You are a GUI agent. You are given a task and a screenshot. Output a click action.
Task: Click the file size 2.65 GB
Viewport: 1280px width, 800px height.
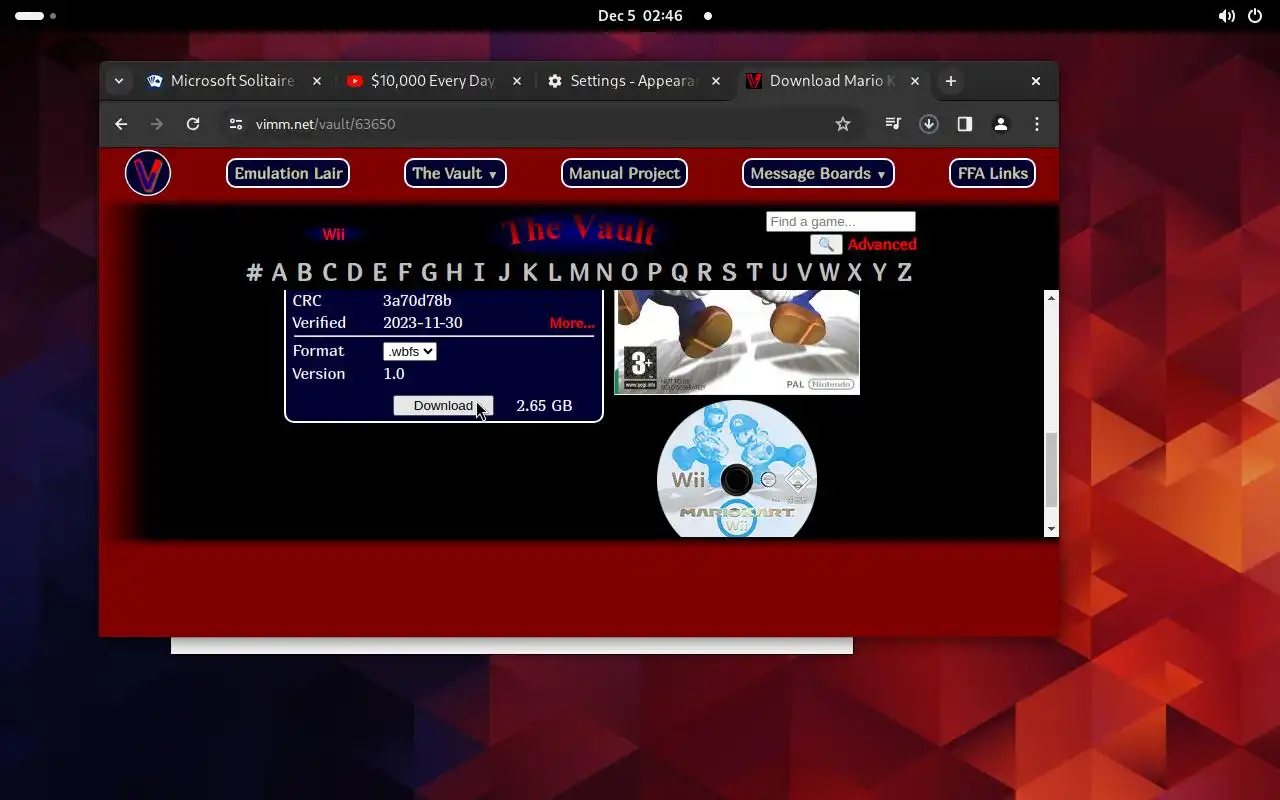pyautogui.click(x=544, y=406)
